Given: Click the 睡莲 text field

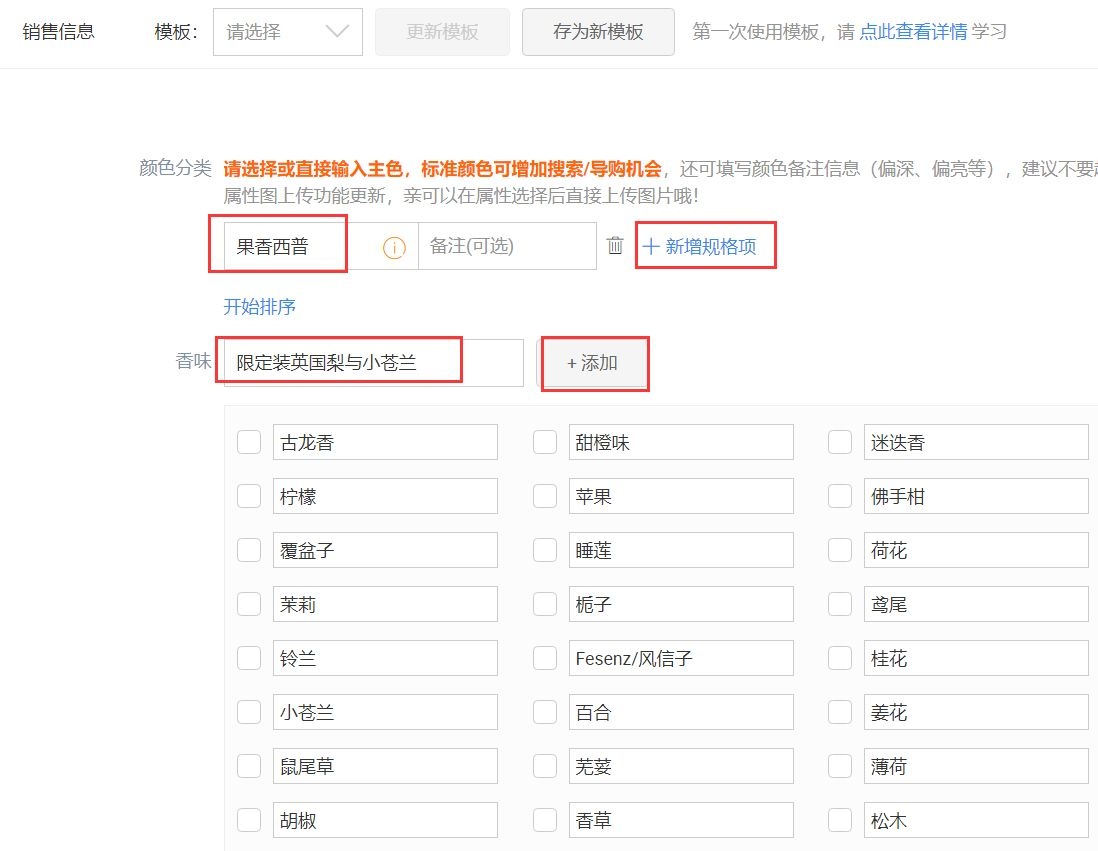Looking at the screenshot, I should (681, 550).
